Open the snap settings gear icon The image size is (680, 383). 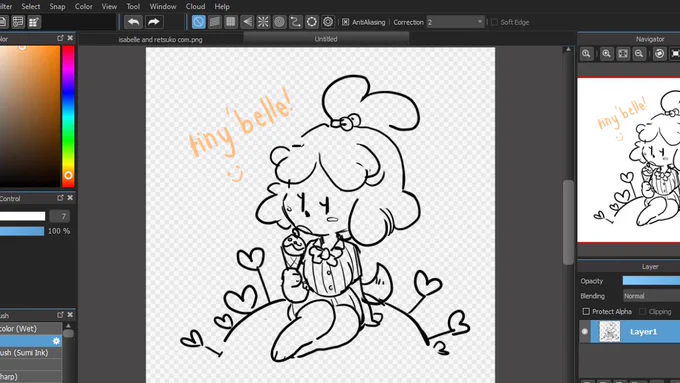point(328,22)
